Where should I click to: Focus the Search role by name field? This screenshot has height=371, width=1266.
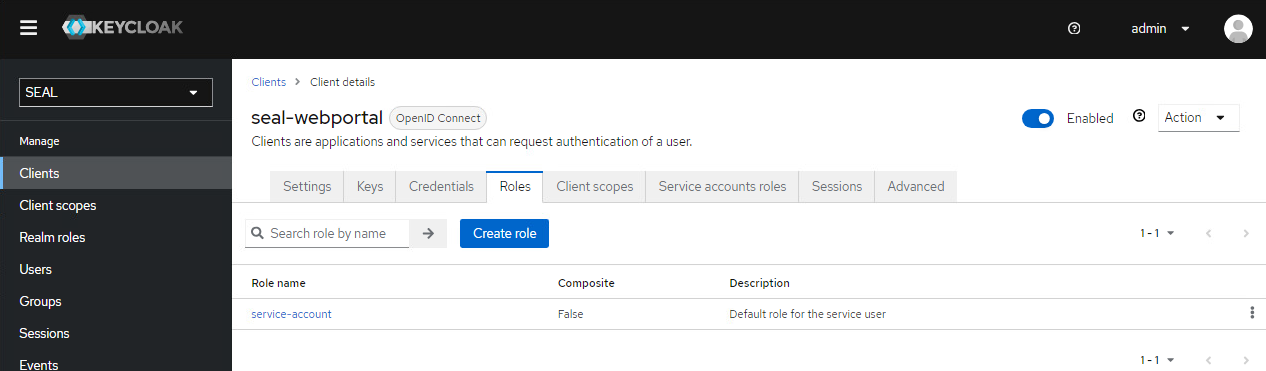click(x=328, y=233)
